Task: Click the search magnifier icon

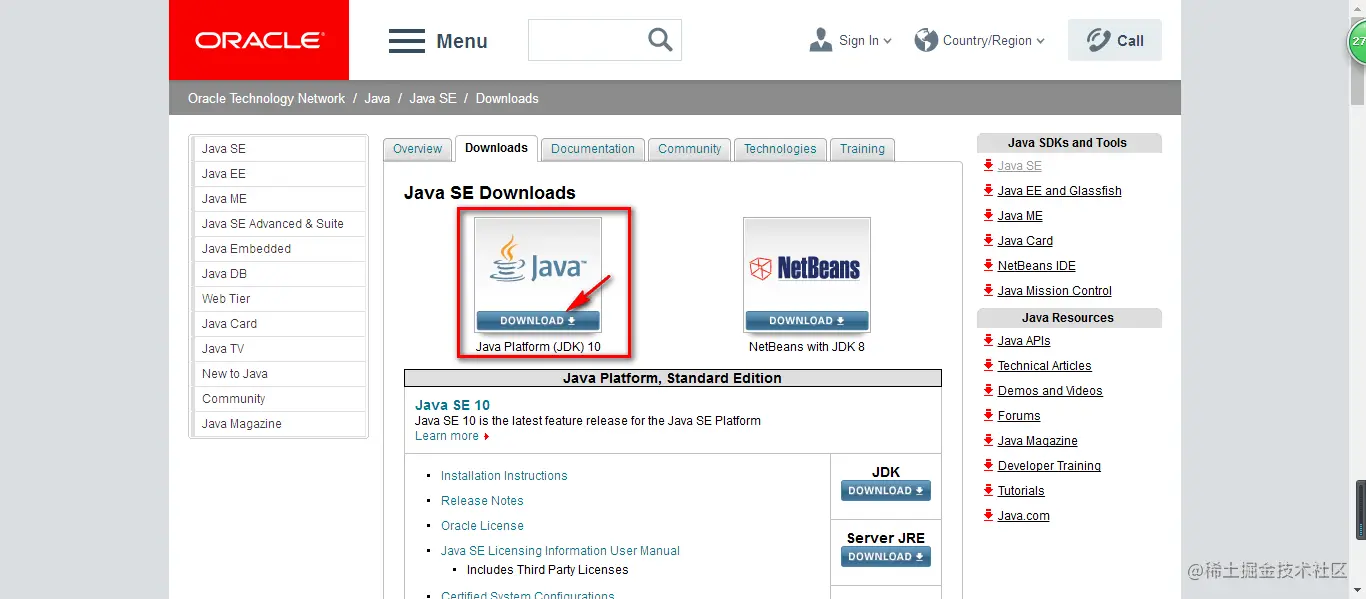Action: (660, 40)
